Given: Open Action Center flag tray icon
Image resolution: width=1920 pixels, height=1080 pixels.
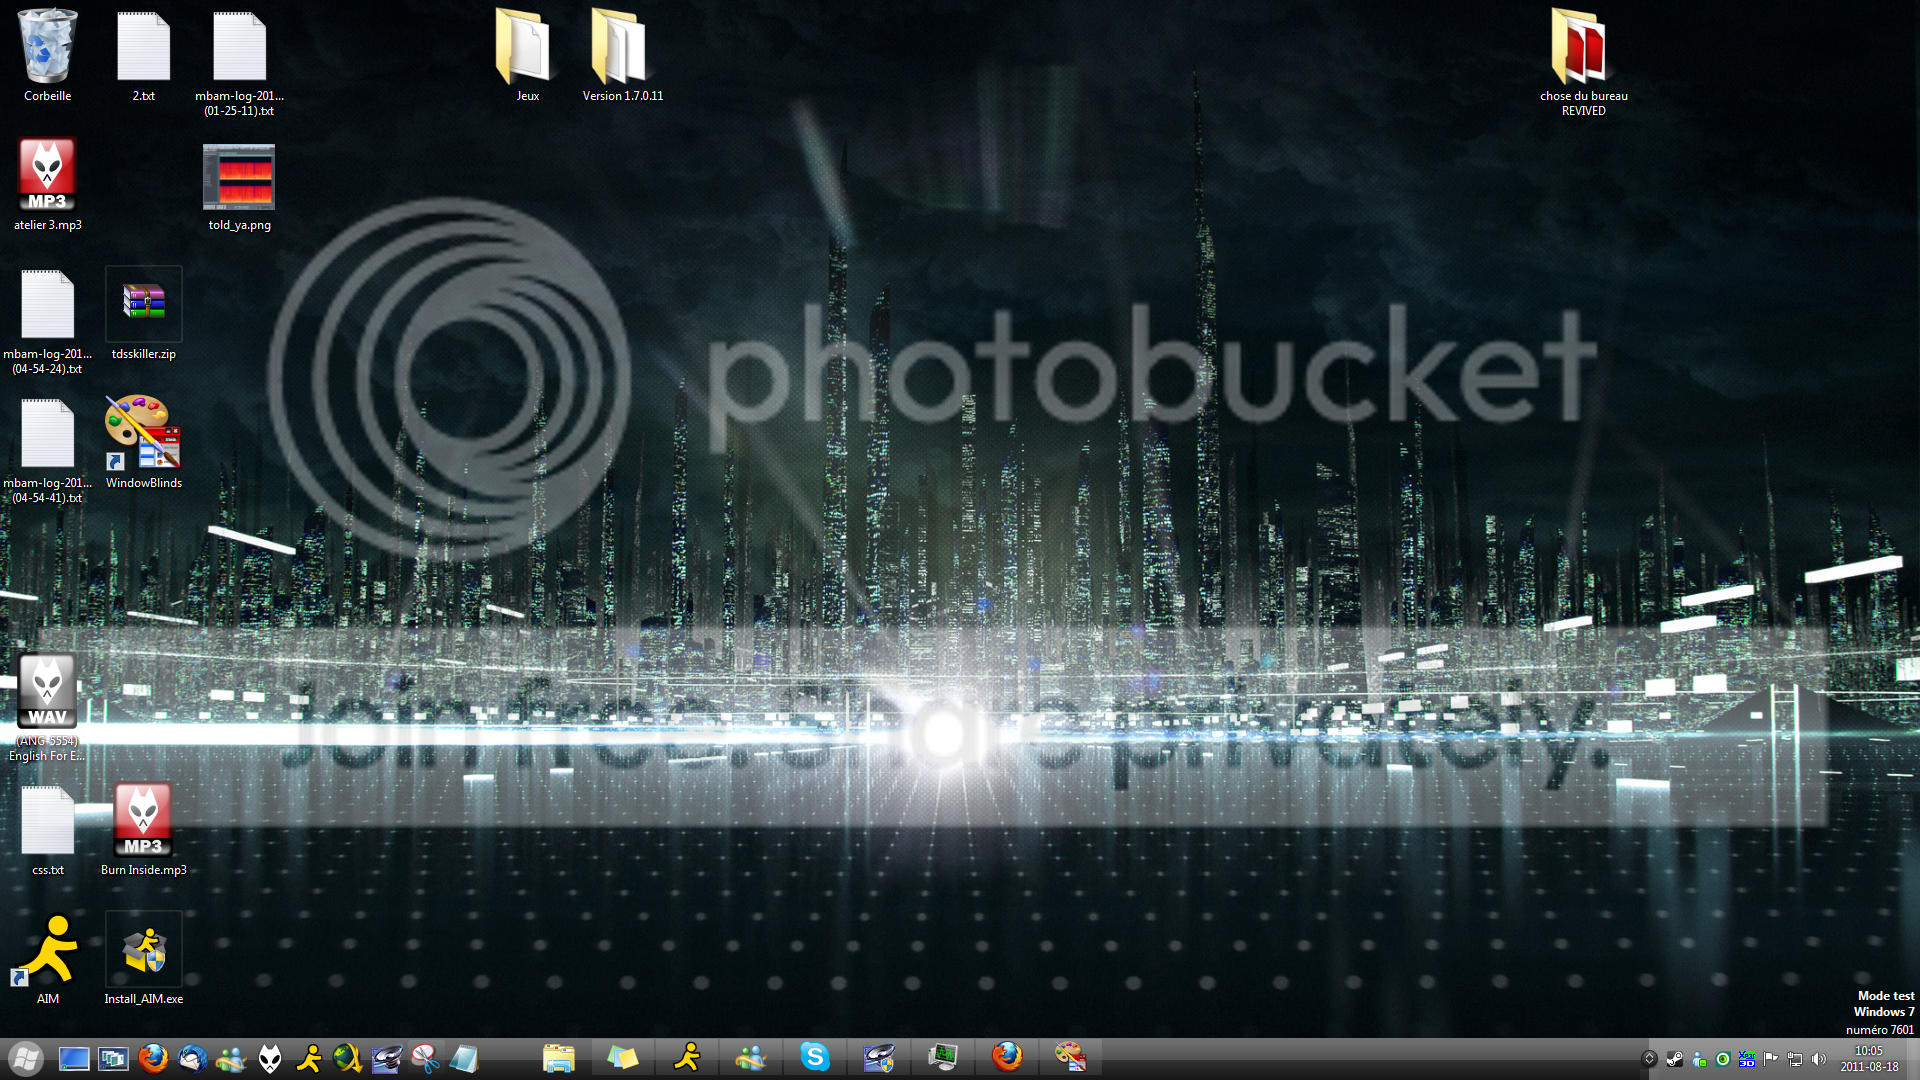Looking at the screenshot, I should click(x=1771, y=1059).
